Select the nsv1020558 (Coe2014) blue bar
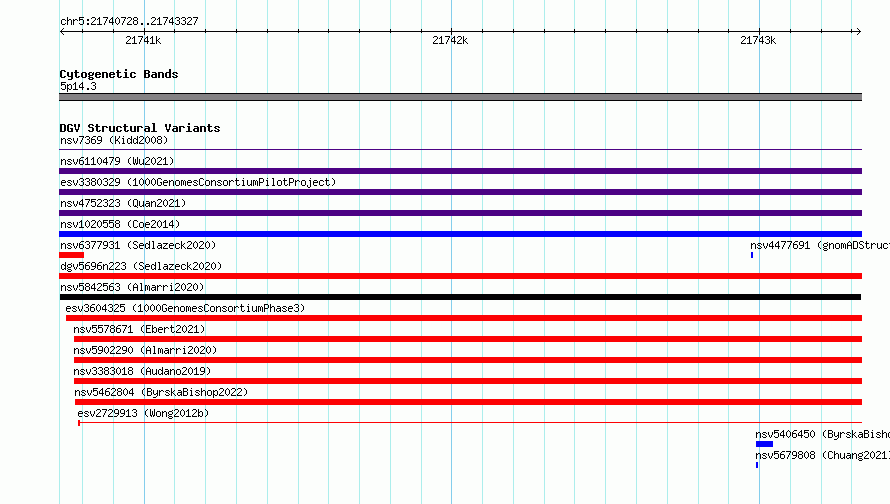Viewport: 890px width, 504px height. pyautogui.click(x=460, y=234)
